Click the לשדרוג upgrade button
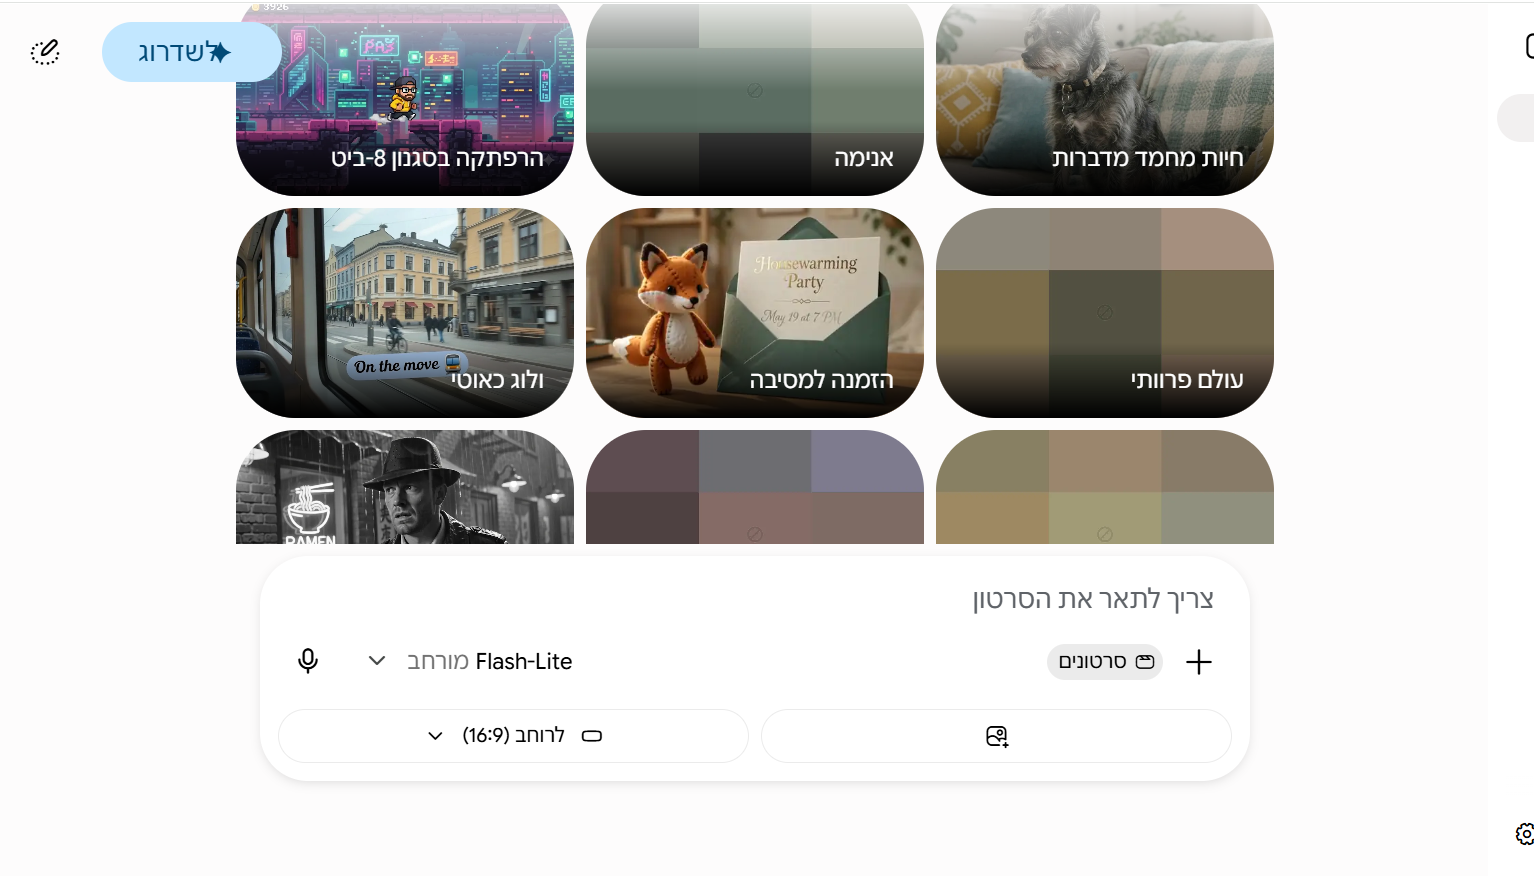Viewport: 1534px width, 876px height. click(192, 52)
